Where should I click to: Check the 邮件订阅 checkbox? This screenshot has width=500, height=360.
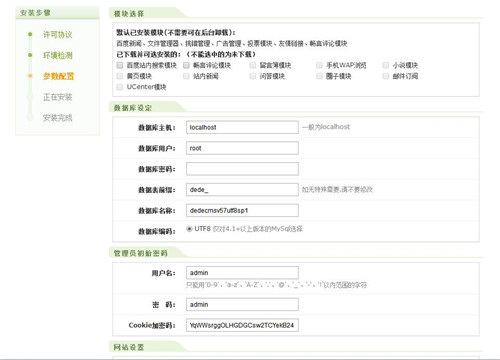pos(386,76)
